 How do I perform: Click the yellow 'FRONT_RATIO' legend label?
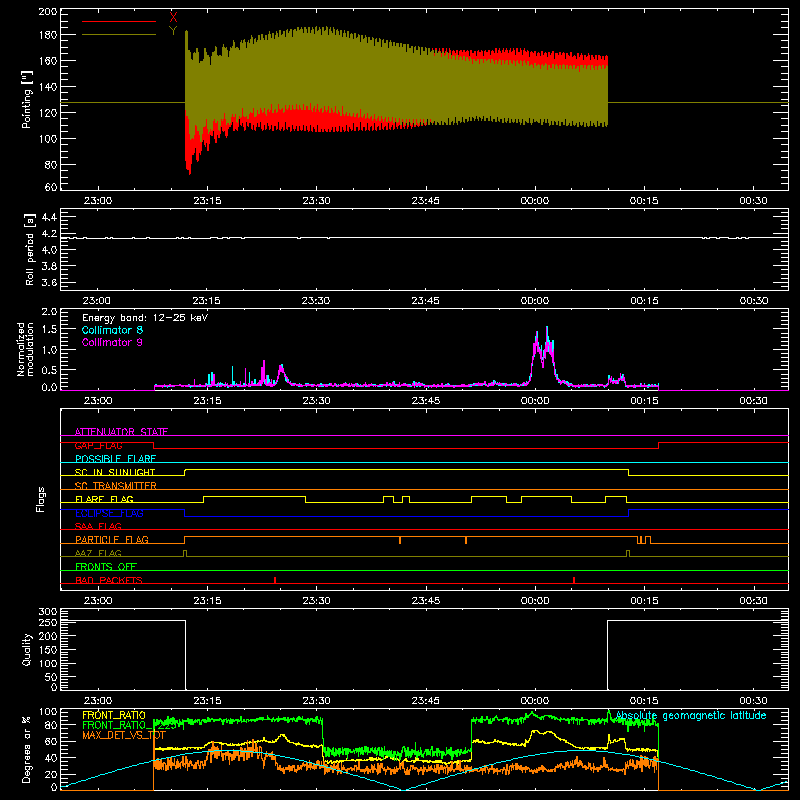[114, 715]
